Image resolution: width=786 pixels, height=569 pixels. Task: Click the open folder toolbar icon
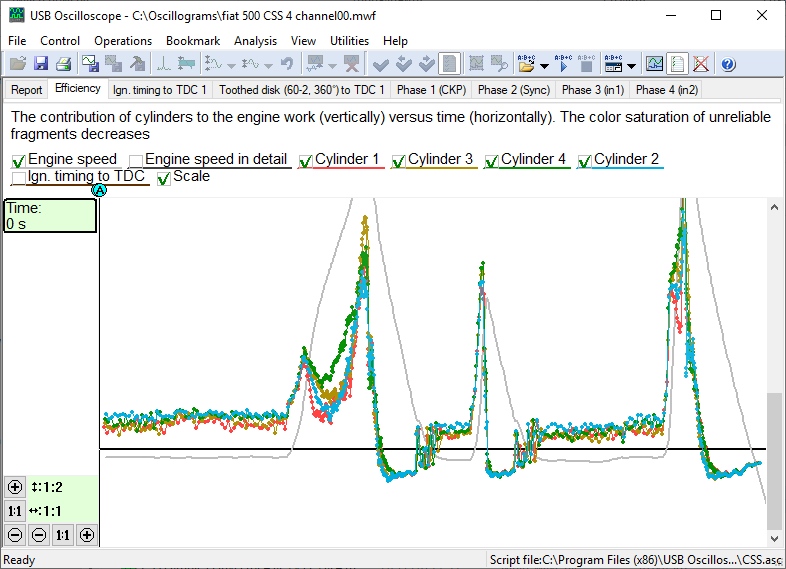(19, 64)
